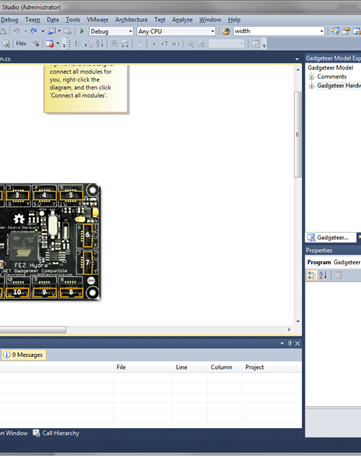Open the Window menu

[x=210, y=20]
